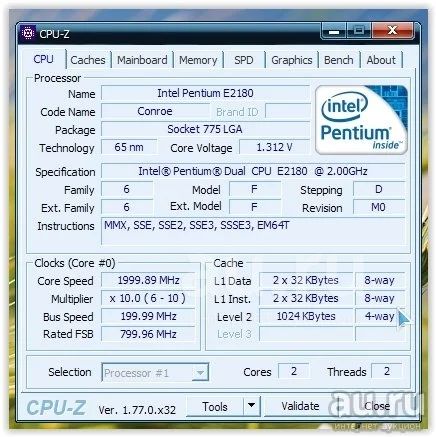Open the Mainboard tab
436x437 pixels.
[142, 60]
